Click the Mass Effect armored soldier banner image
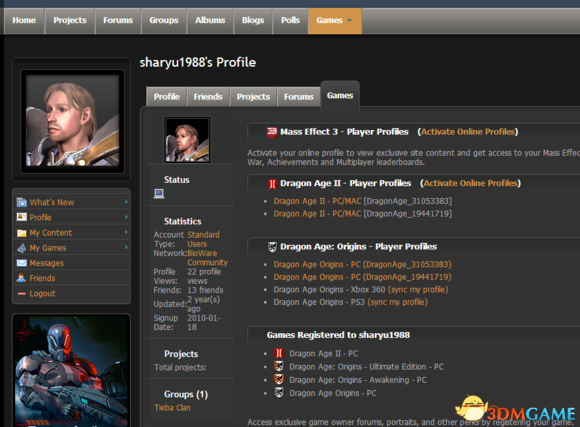This screenshot has height=427, width=580. pyautogui.click(x=71, y=371)
